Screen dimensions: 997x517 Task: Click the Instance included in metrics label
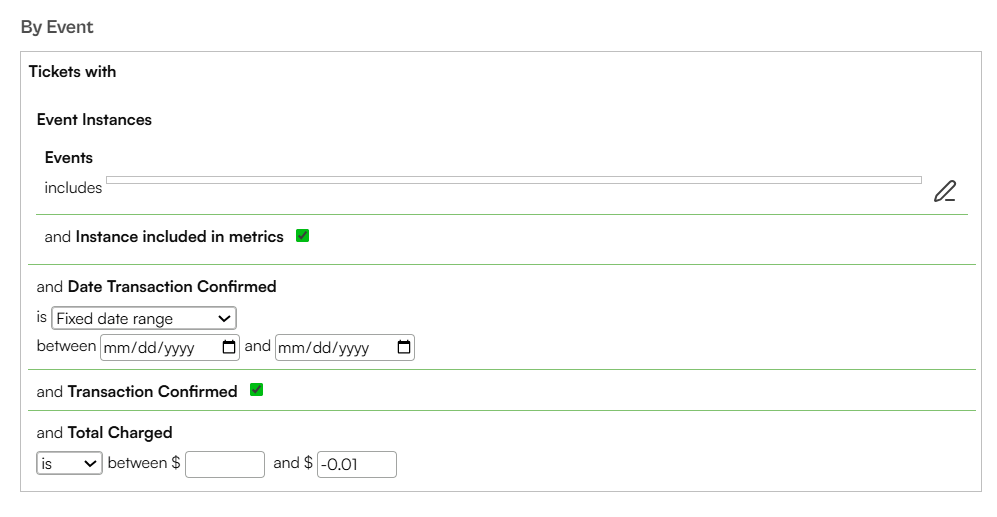click(180, 237)
